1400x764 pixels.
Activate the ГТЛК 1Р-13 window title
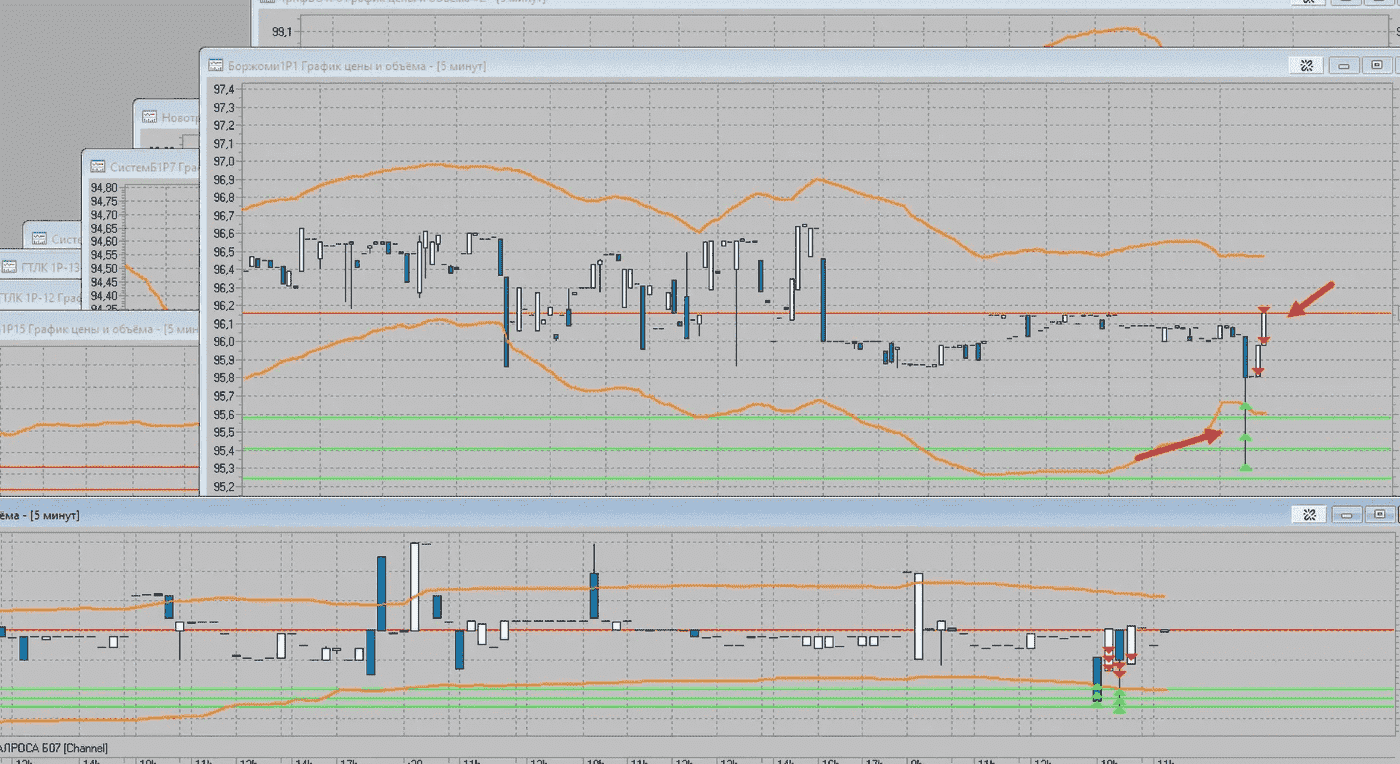[51, 267]
